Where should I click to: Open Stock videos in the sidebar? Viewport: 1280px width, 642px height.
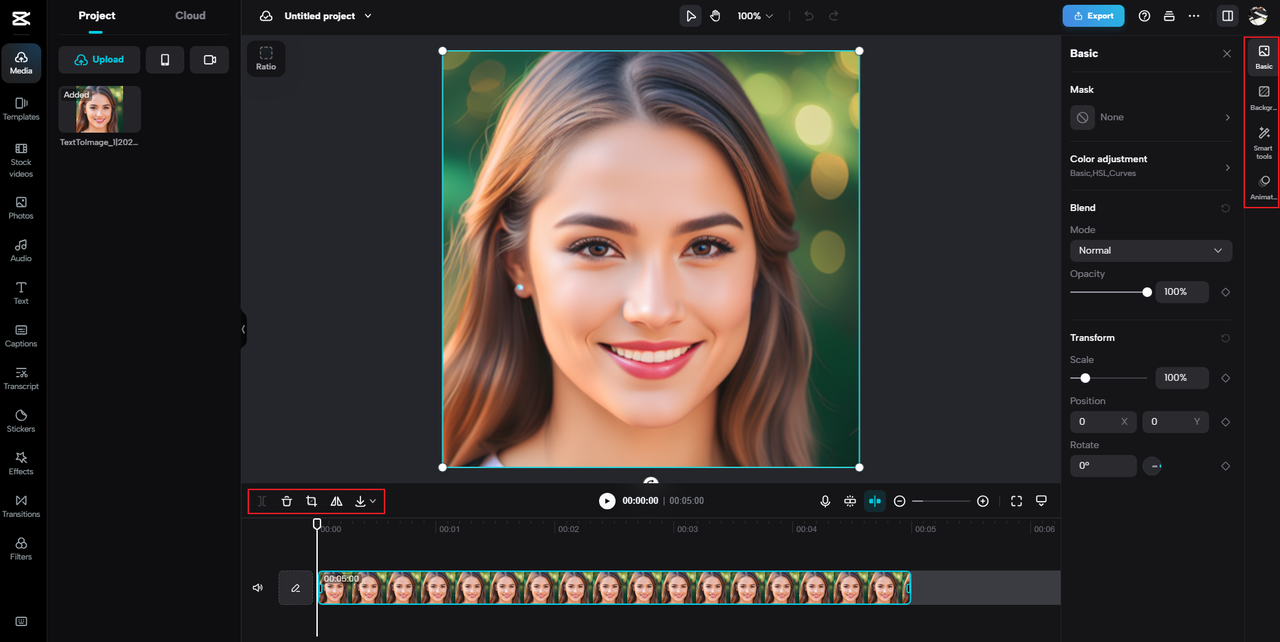pyautogui.click(x=21, y=160)
